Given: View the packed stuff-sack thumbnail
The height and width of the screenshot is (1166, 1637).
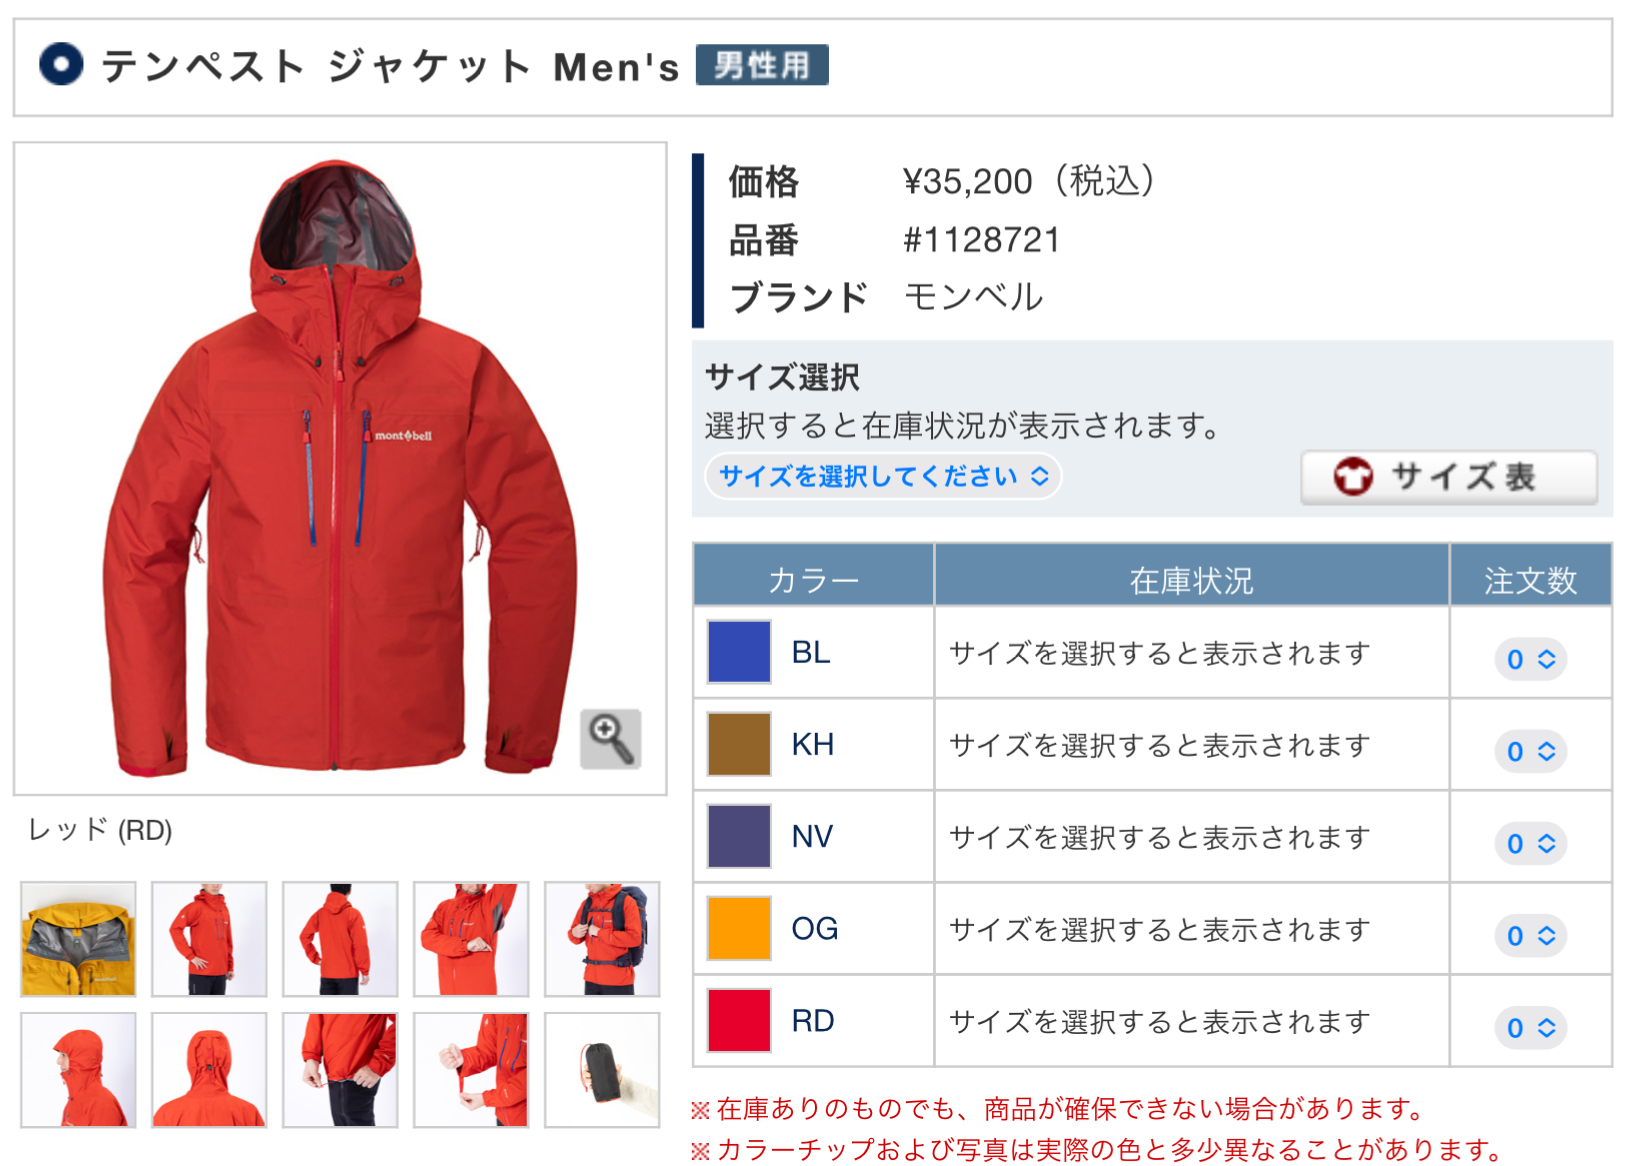Looking at the screenshot, I should [602, 1070].
